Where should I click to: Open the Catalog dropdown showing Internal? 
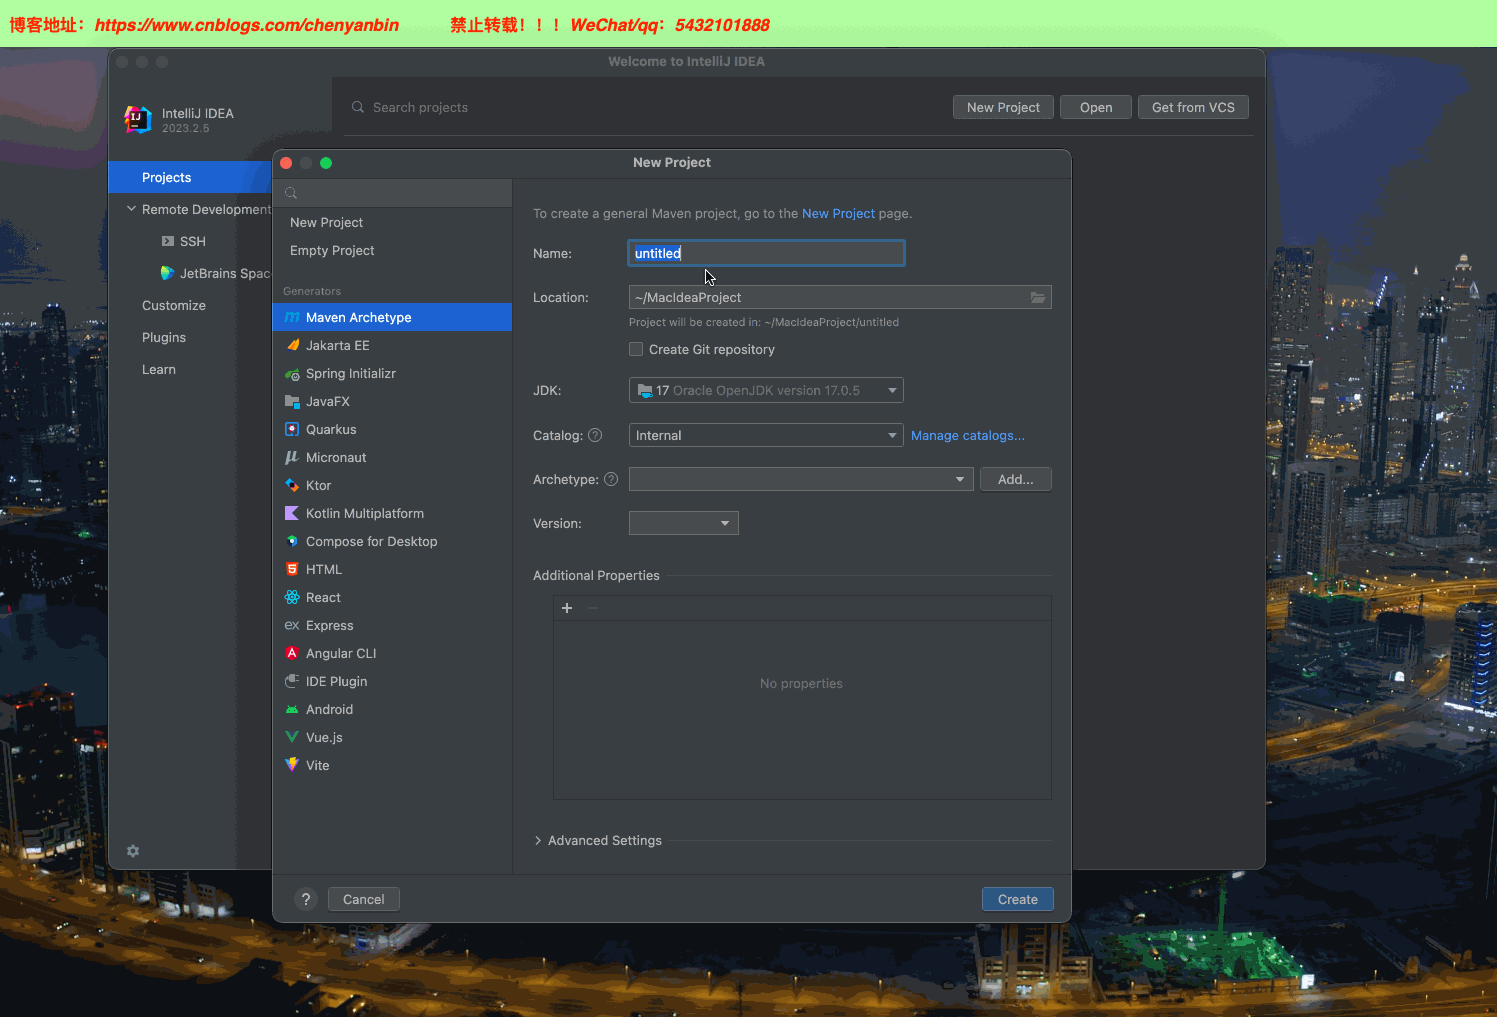click(x=766, y=435)
